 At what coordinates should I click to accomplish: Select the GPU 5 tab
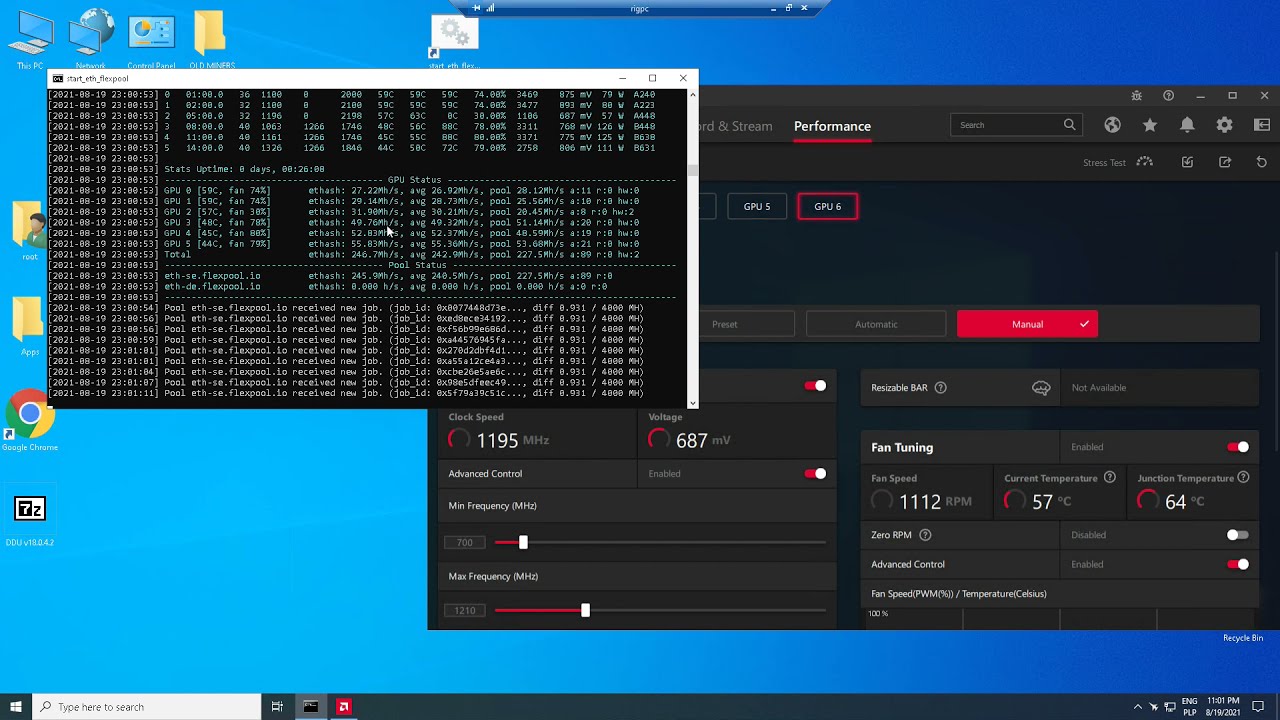coord(757,206)
